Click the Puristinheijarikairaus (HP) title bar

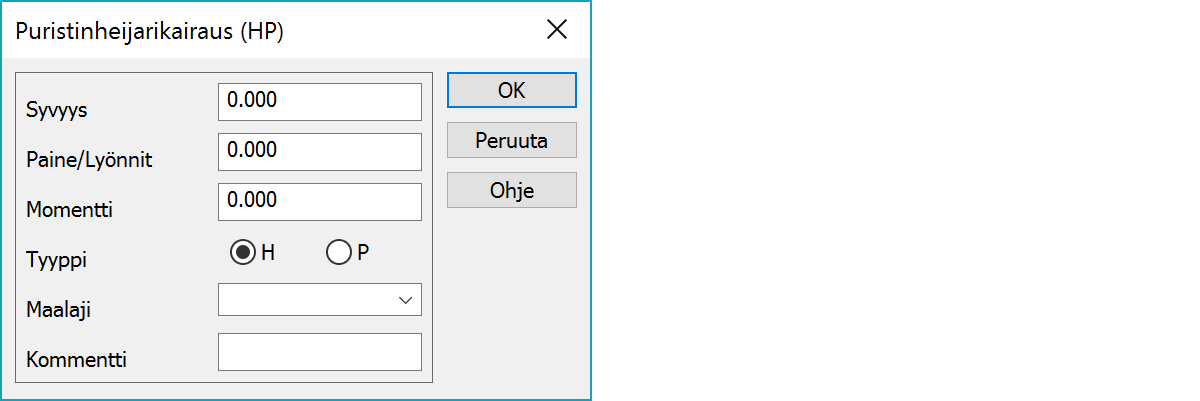150,31
